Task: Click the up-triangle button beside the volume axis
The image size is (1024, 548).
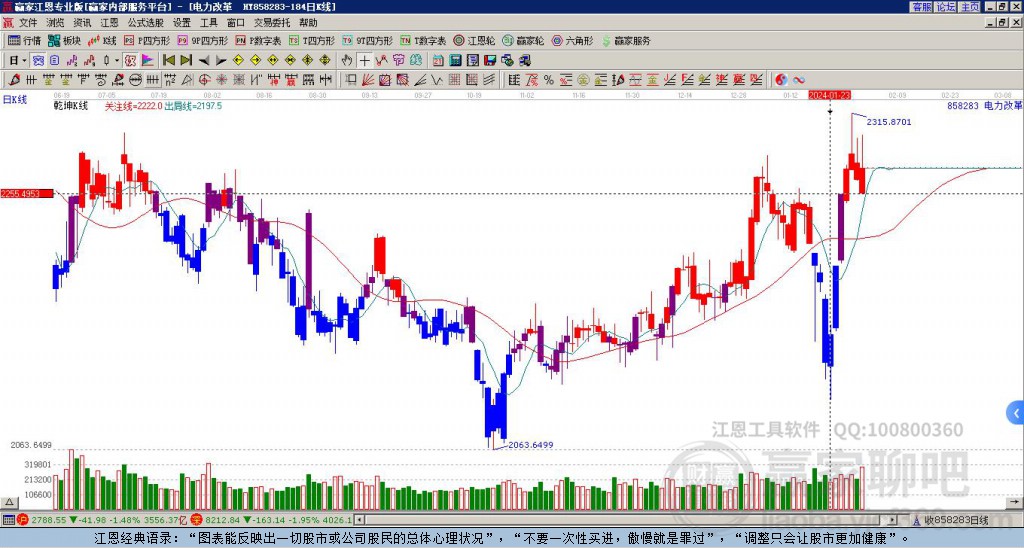Action: (9, 502)
